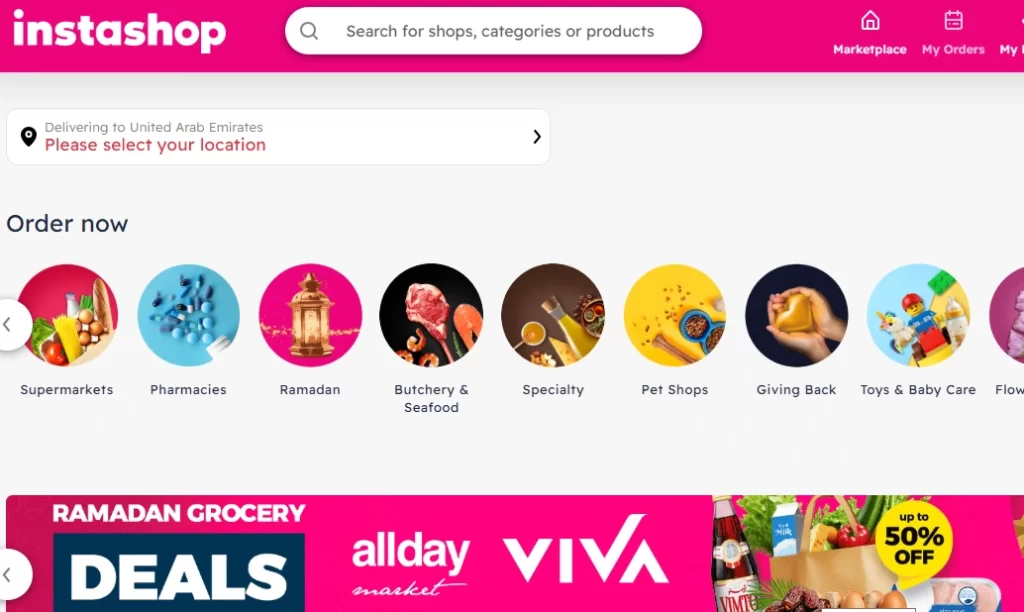Open the My Orders calendar icon

(953, 20)
